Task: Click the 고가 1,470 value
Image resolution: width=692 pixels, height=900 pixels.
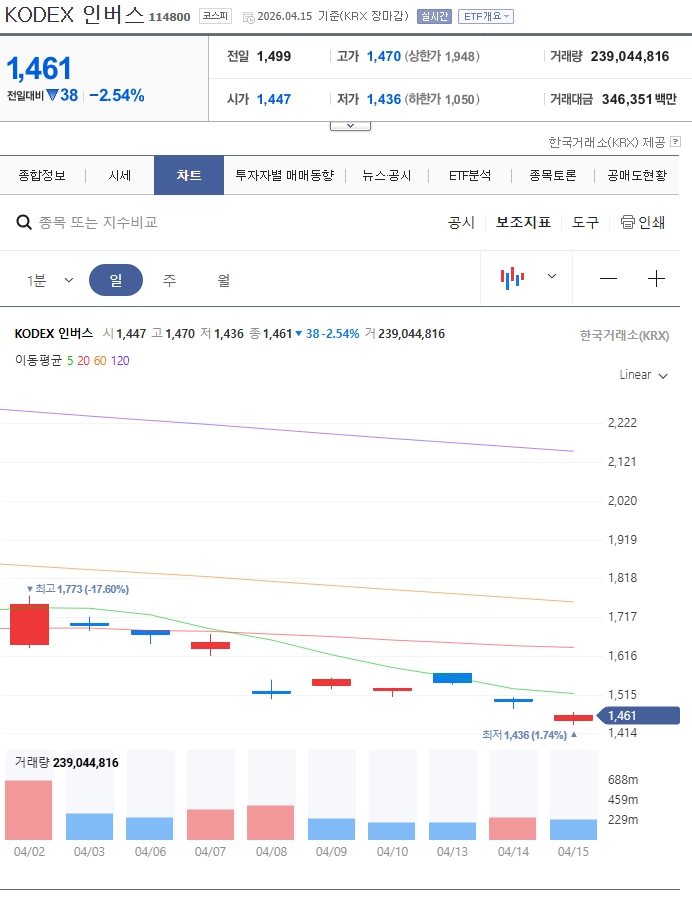Action: [383, 56]
